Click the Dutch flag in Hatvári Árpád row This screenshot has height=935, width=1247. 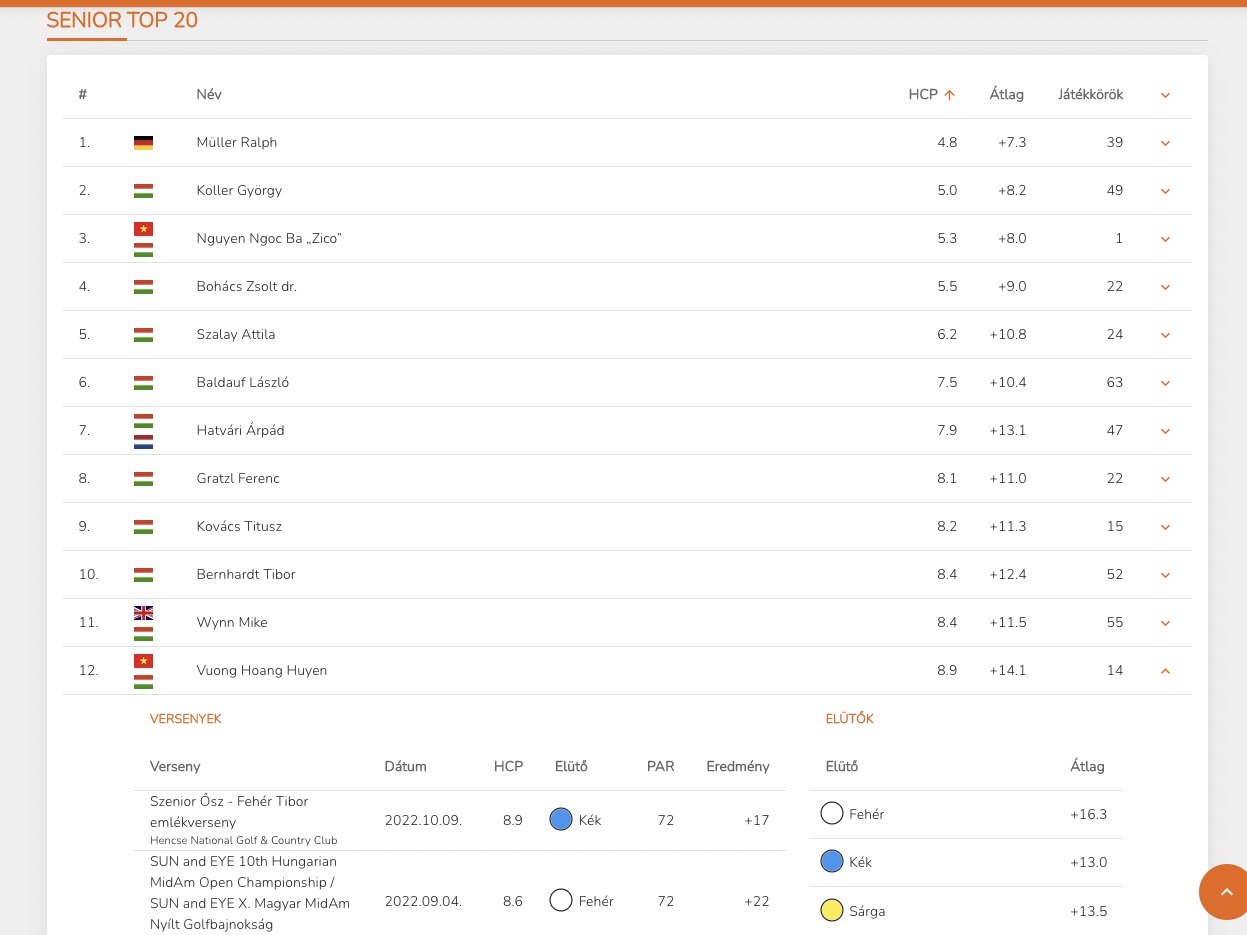[143, 441]
